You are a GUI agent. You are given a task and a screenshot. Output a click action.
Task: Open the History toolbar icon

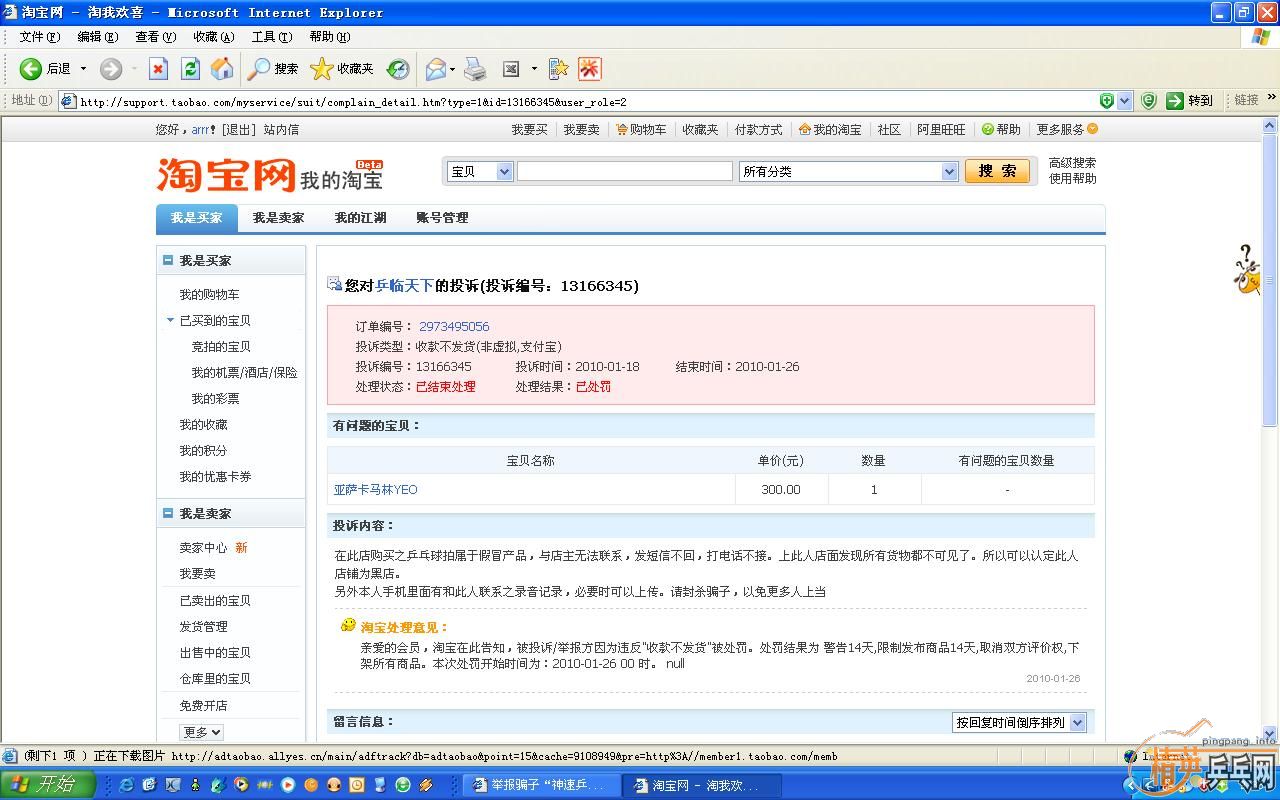point(398,69)
